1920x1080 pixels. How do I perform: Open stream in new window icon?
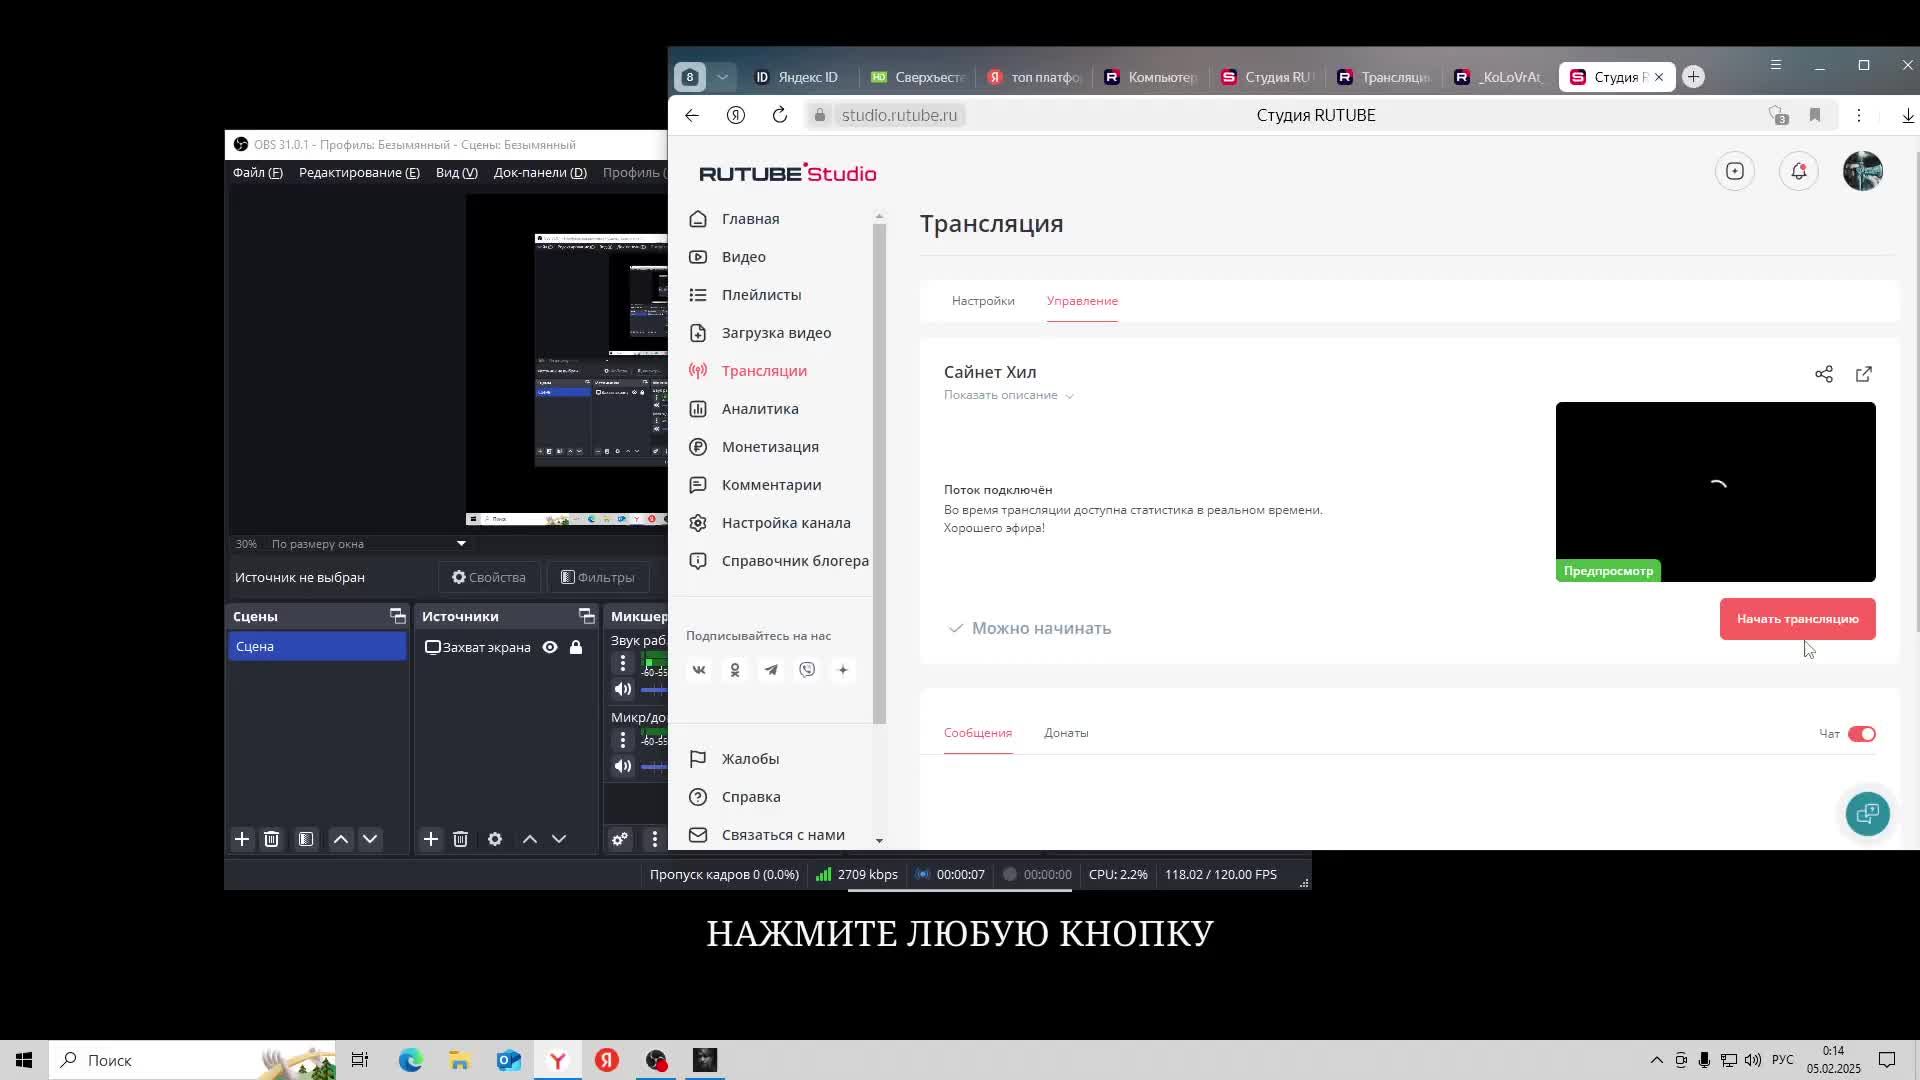tap(1864, 374)
